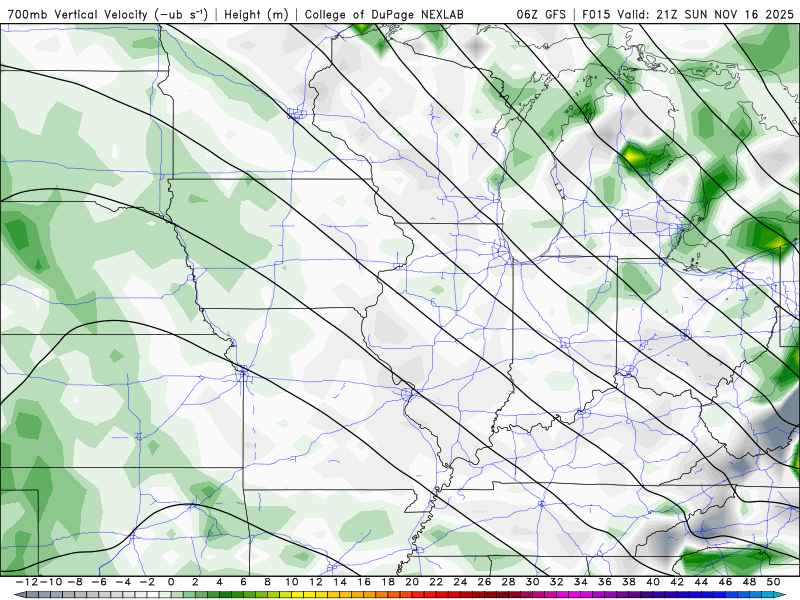Click the "48" color scale label
The width and height of the screenshot is (800, 600).
749,582
